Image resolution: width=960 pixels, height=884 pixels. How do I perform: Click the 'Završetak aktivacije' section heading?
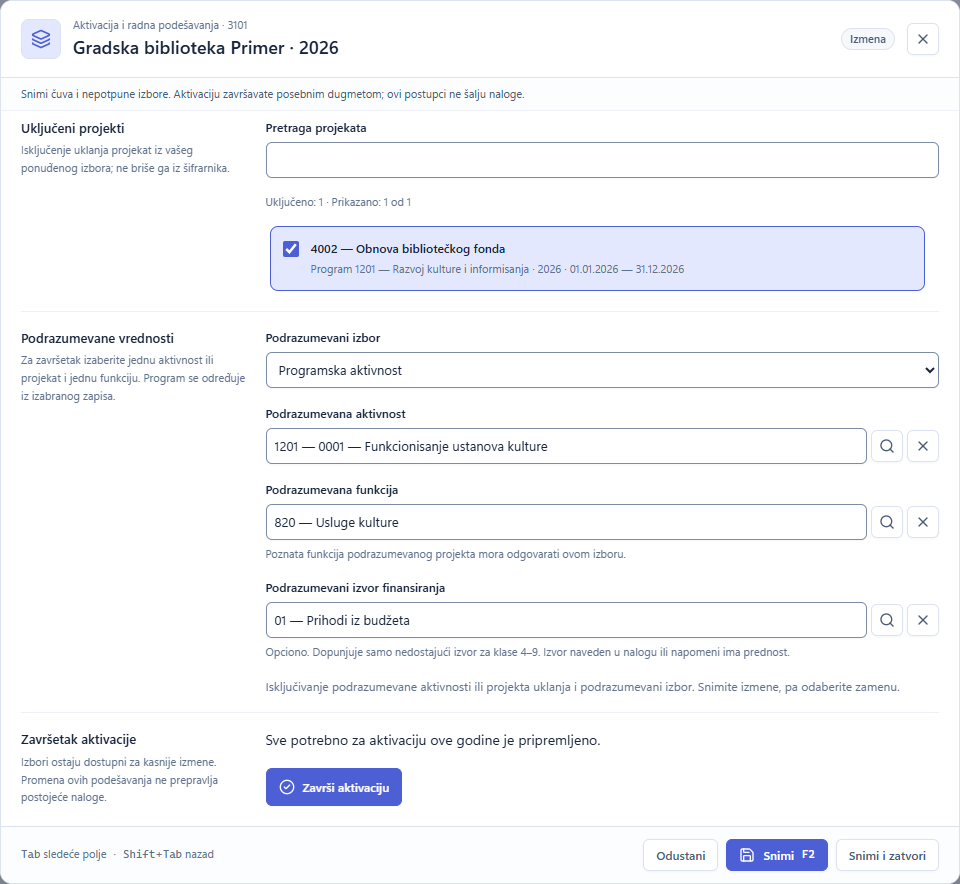click(x=78, y=740)
